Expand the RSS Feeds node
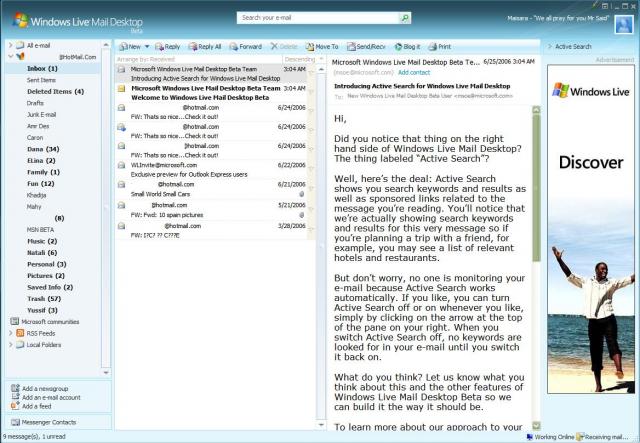 coord(11,333)
